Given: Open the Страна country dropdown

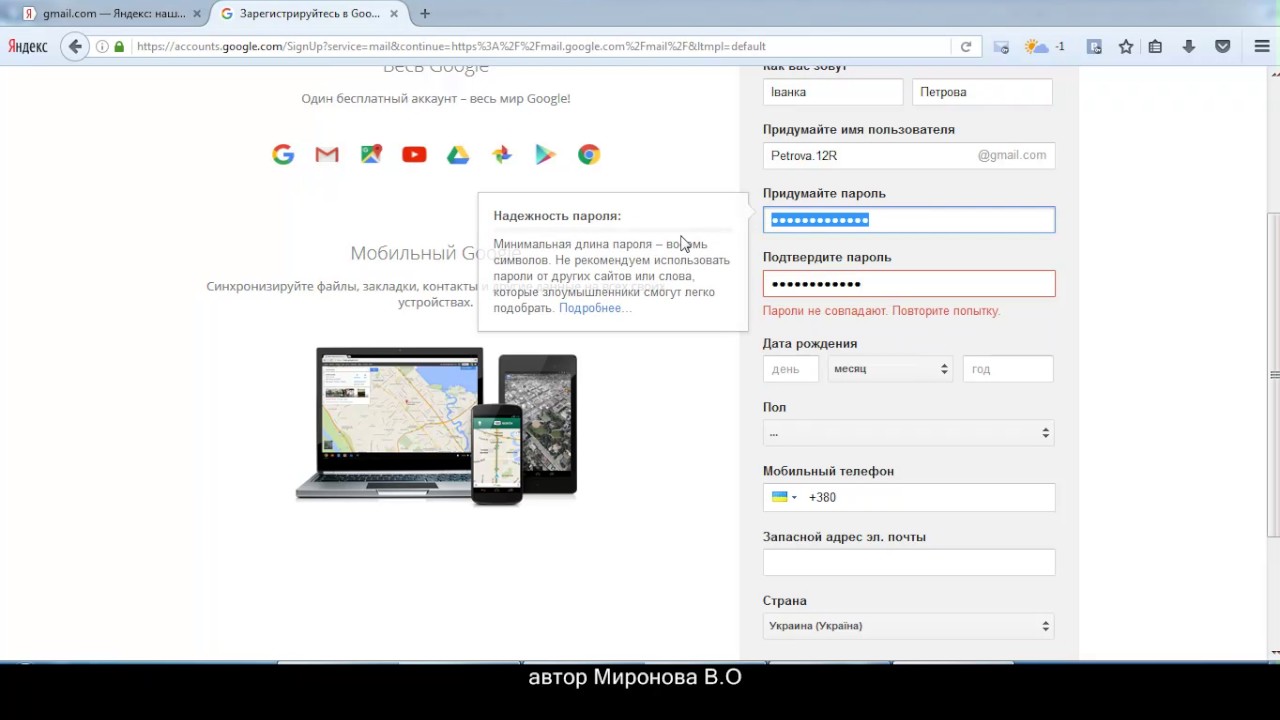Looking at the screenshot, I should [909, 626].
